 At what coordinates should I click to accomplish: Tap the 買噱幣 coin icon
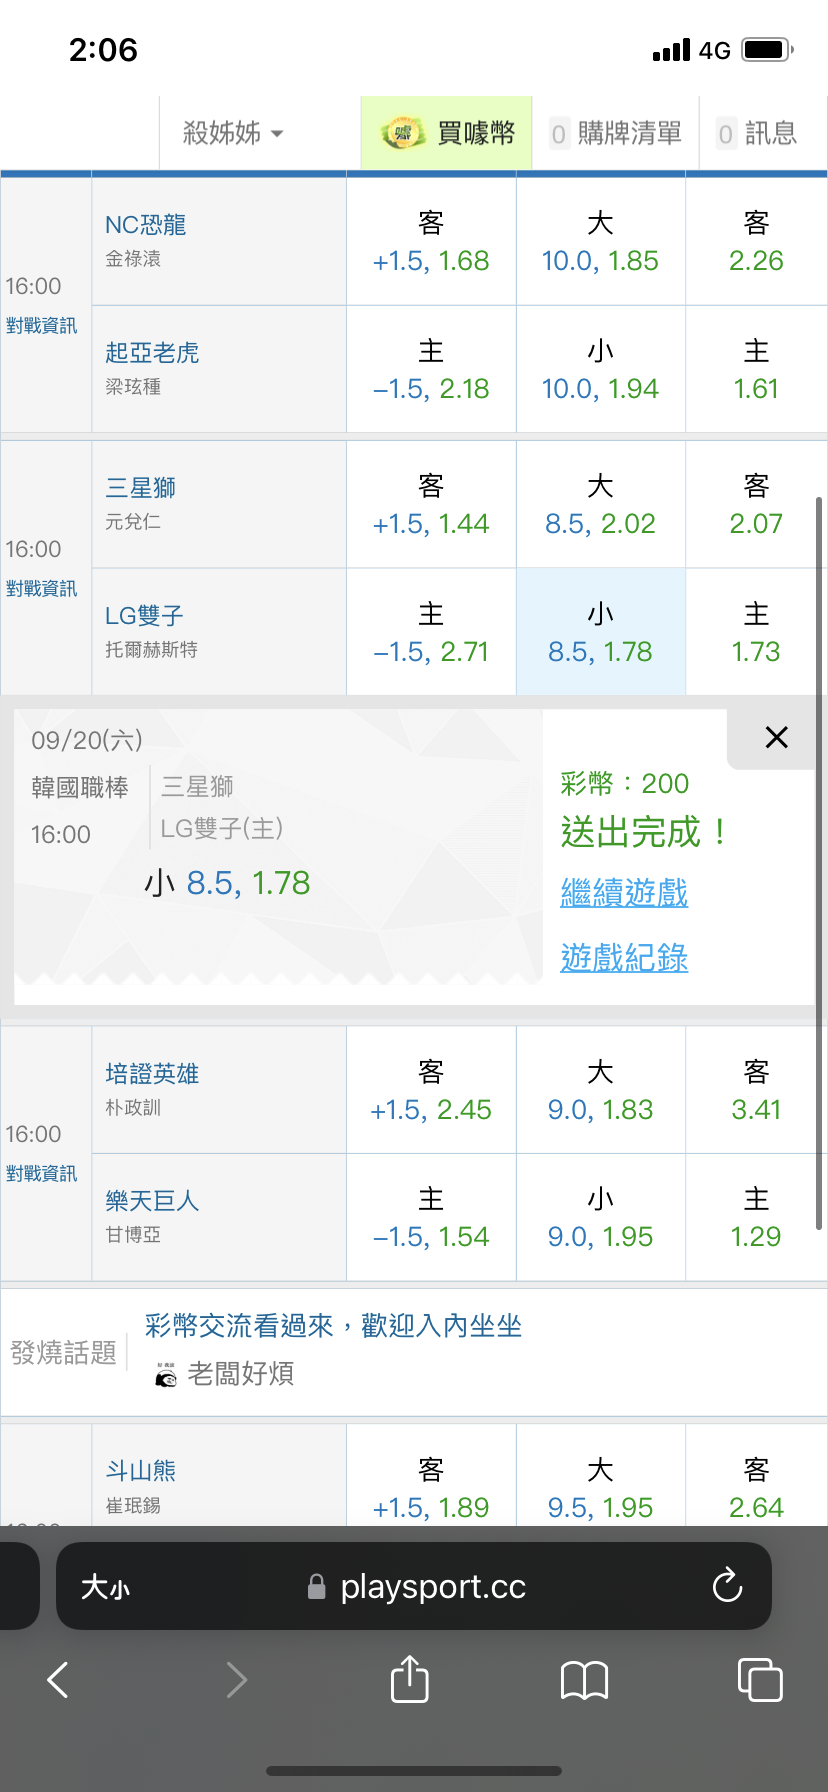pos(402,133)
